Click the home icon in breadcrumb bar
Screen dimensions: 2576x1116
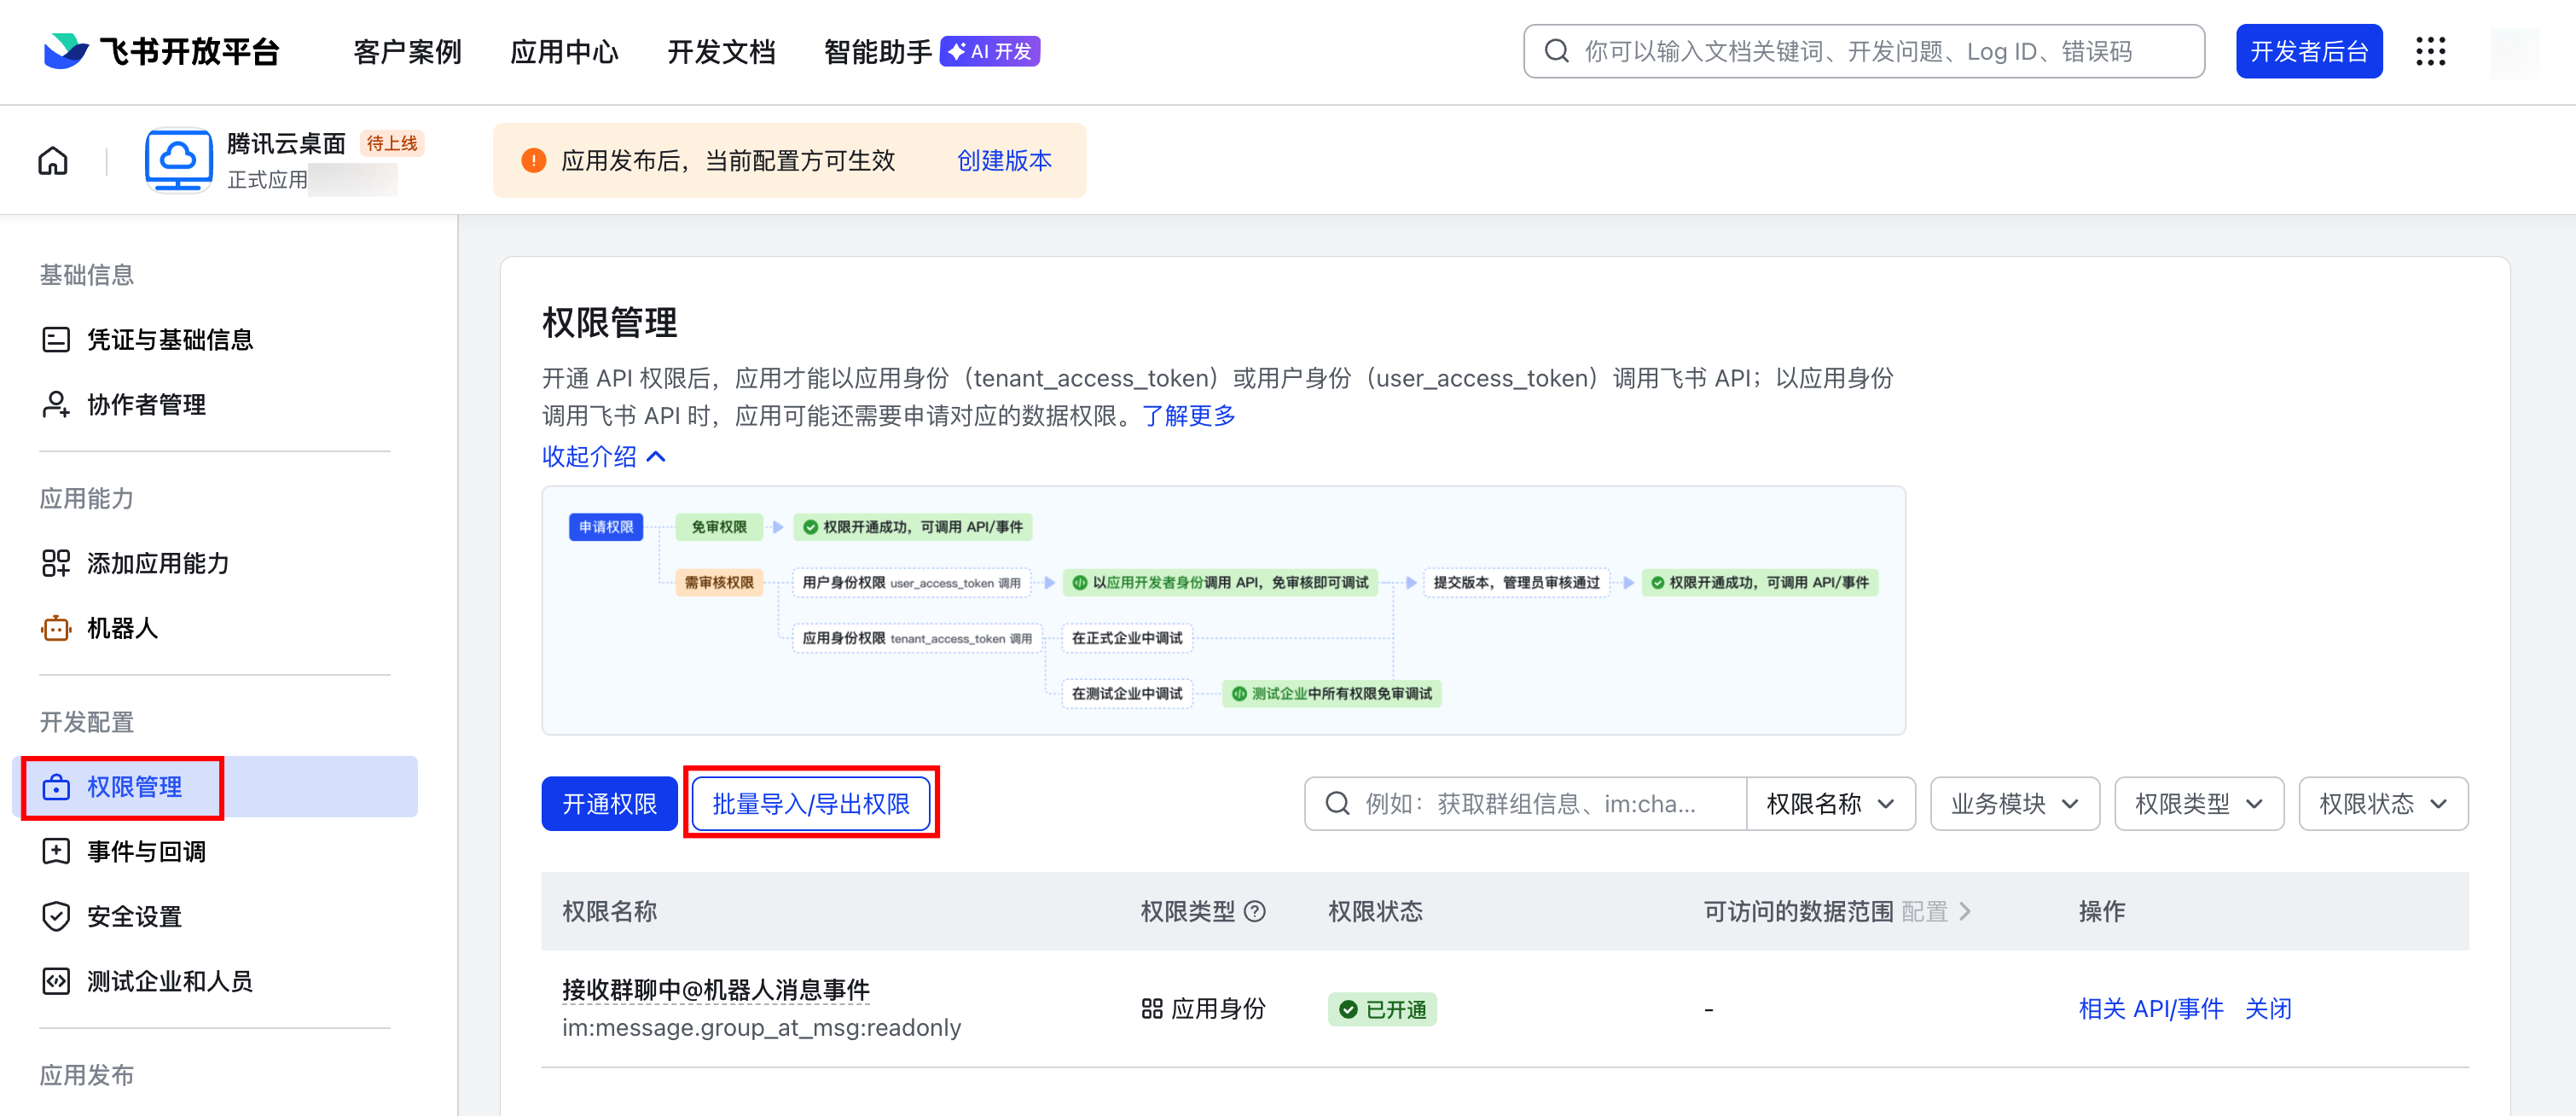[53, 161]
